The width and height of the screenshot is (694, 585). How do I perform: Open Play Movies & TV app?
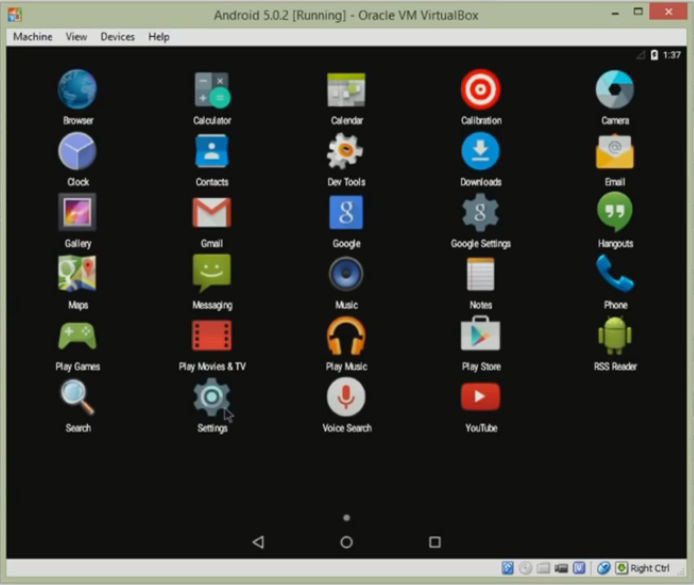click(212, 335)
